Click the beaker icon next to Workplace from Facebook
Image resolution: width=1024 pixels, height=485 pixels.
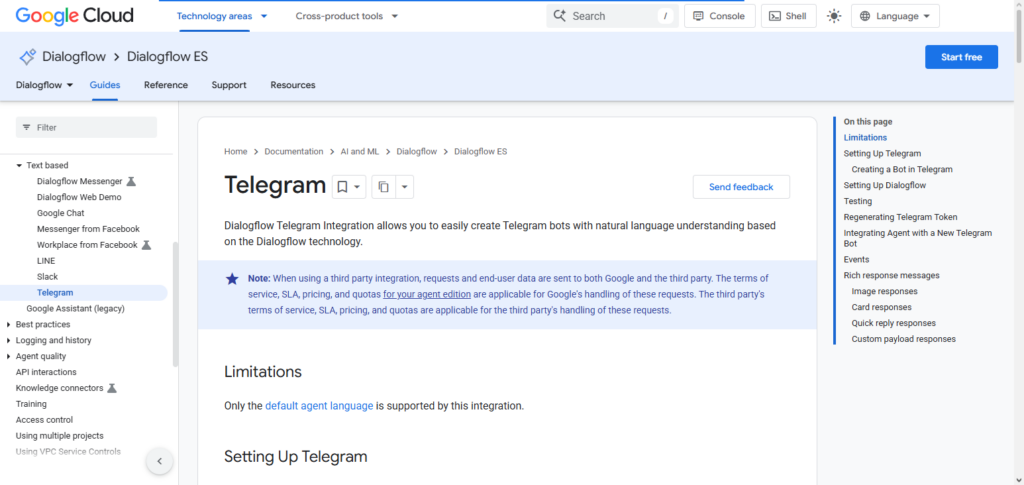146,245
